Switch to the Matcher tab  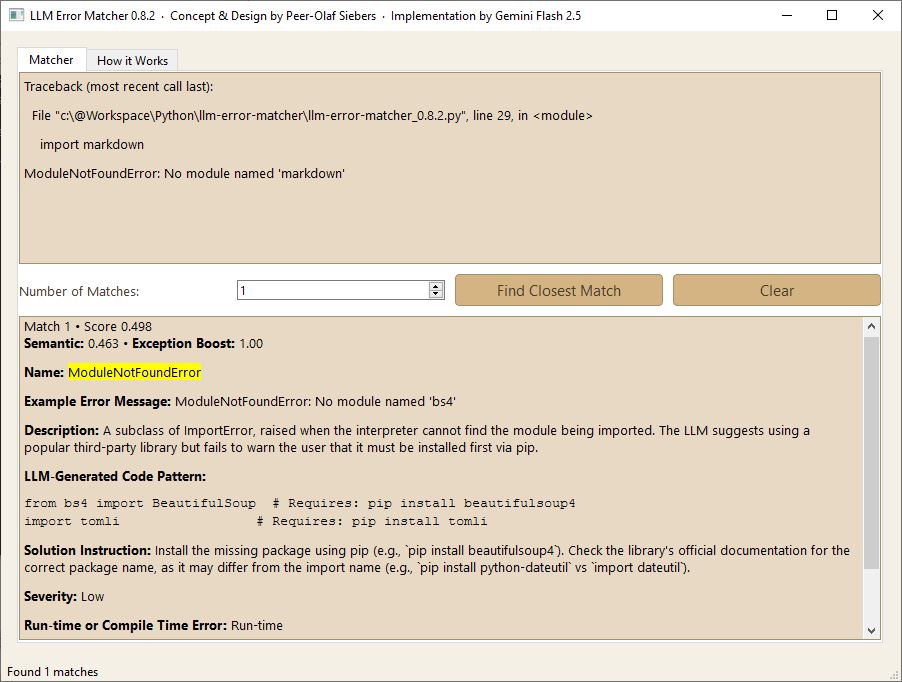click(51, 60)
